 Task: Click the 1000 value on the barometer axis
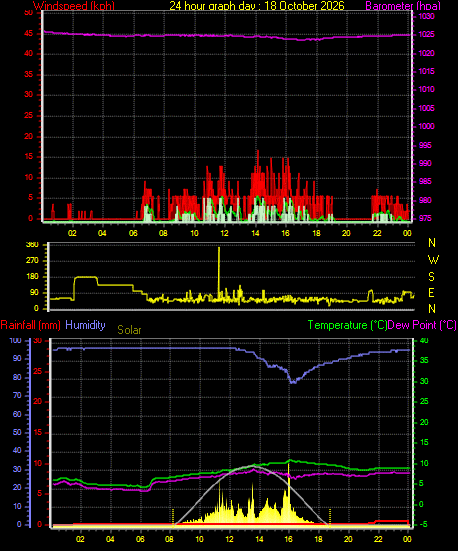[x=426, y=126]
